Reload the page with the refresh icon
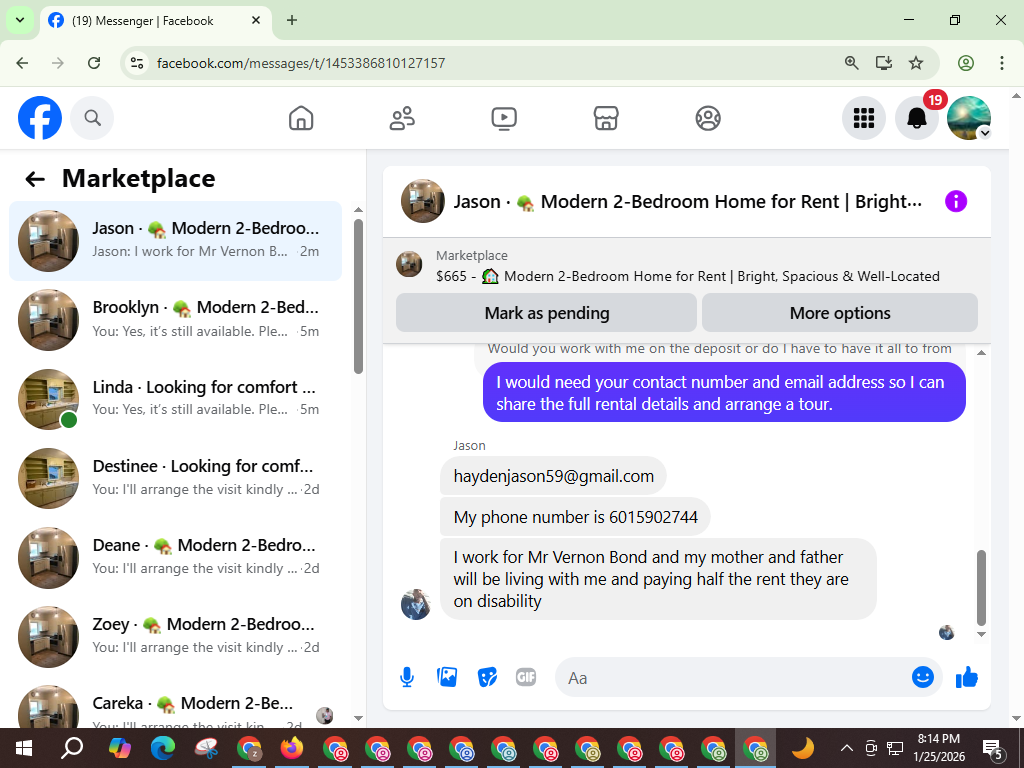Screen dimensions: 1024x768 pos(94,63)
